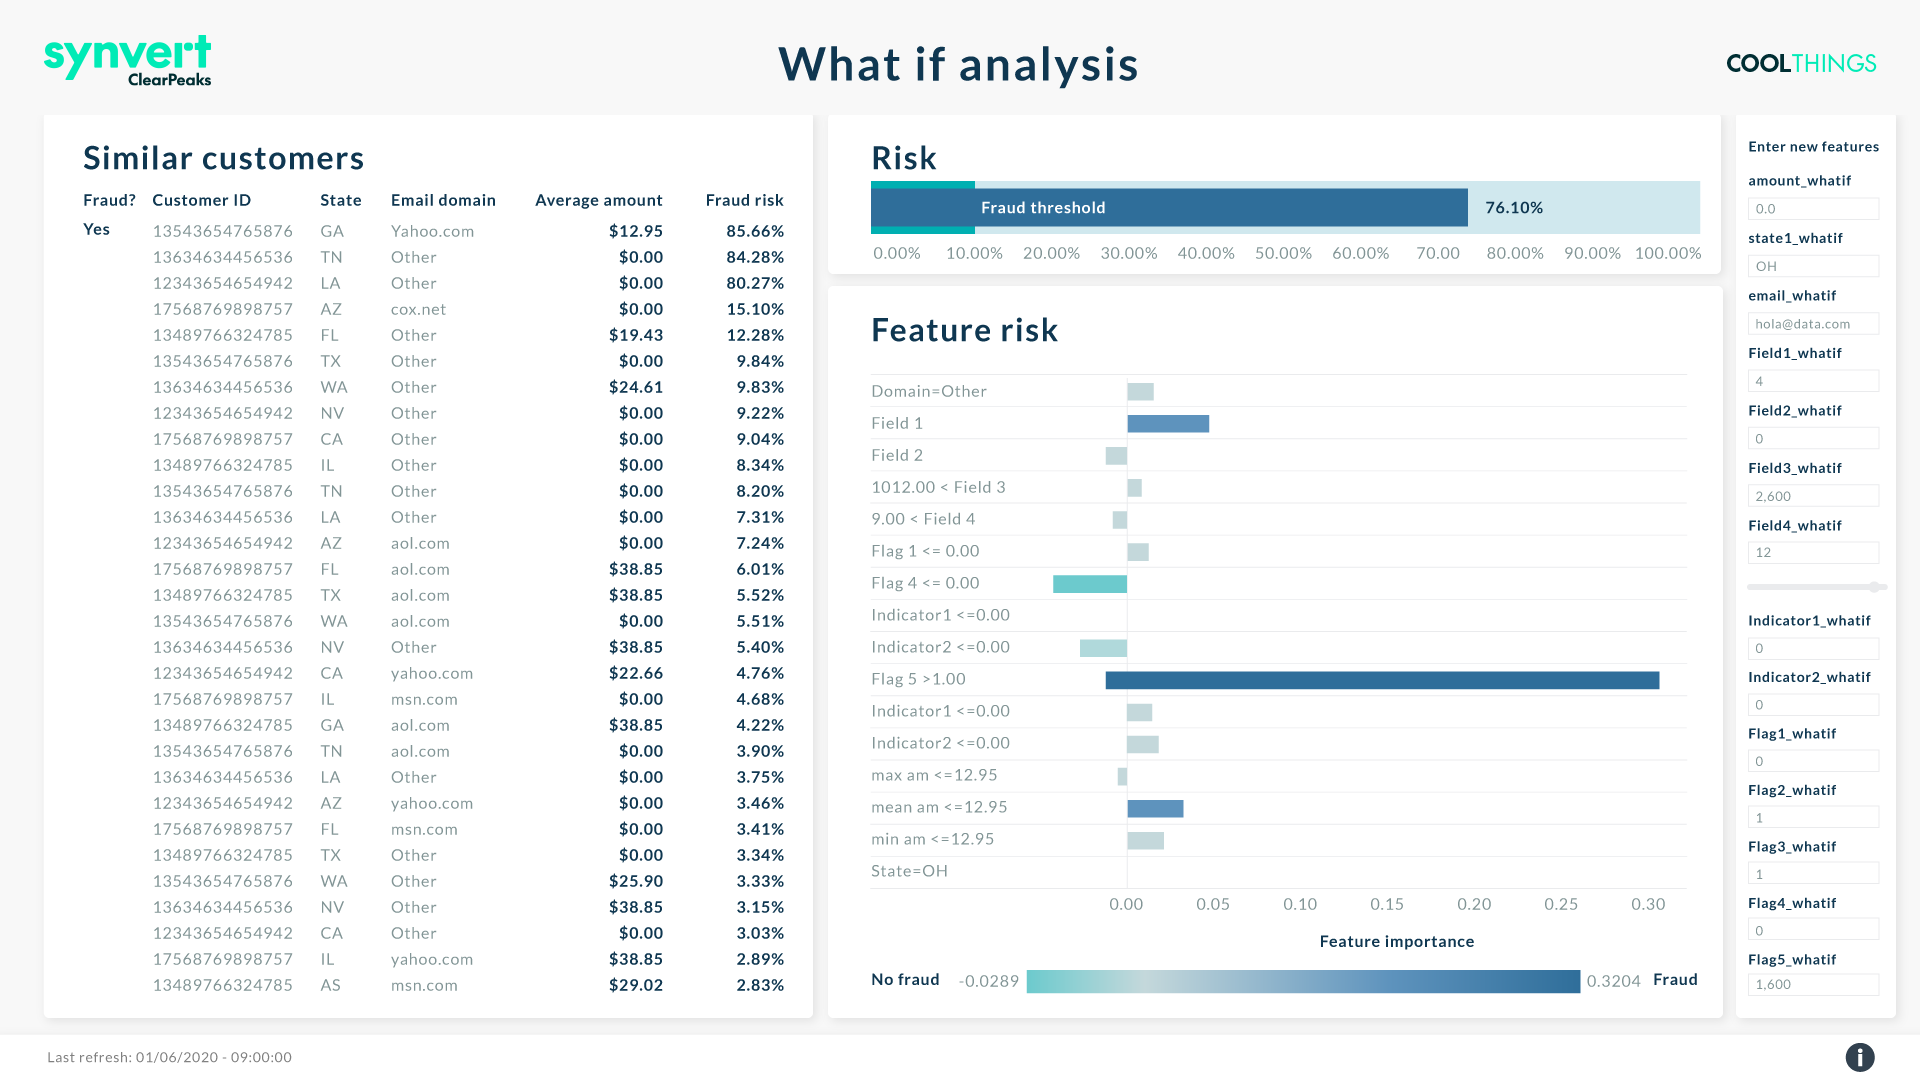Edit the Flag4_whatif value
1920x1080 pixels.
coord(1813,930)
